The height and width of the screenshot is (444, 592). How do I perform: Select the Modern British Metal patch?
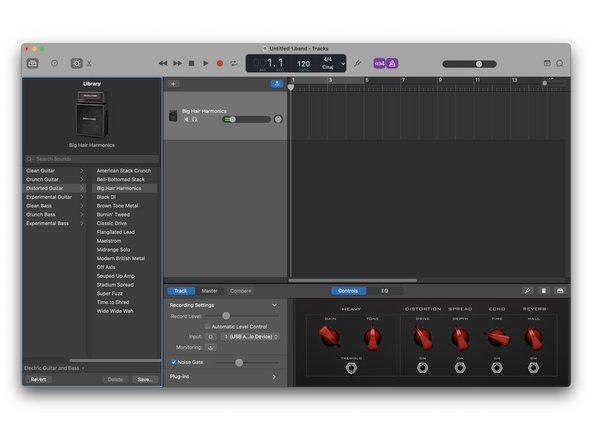(121, 259)
